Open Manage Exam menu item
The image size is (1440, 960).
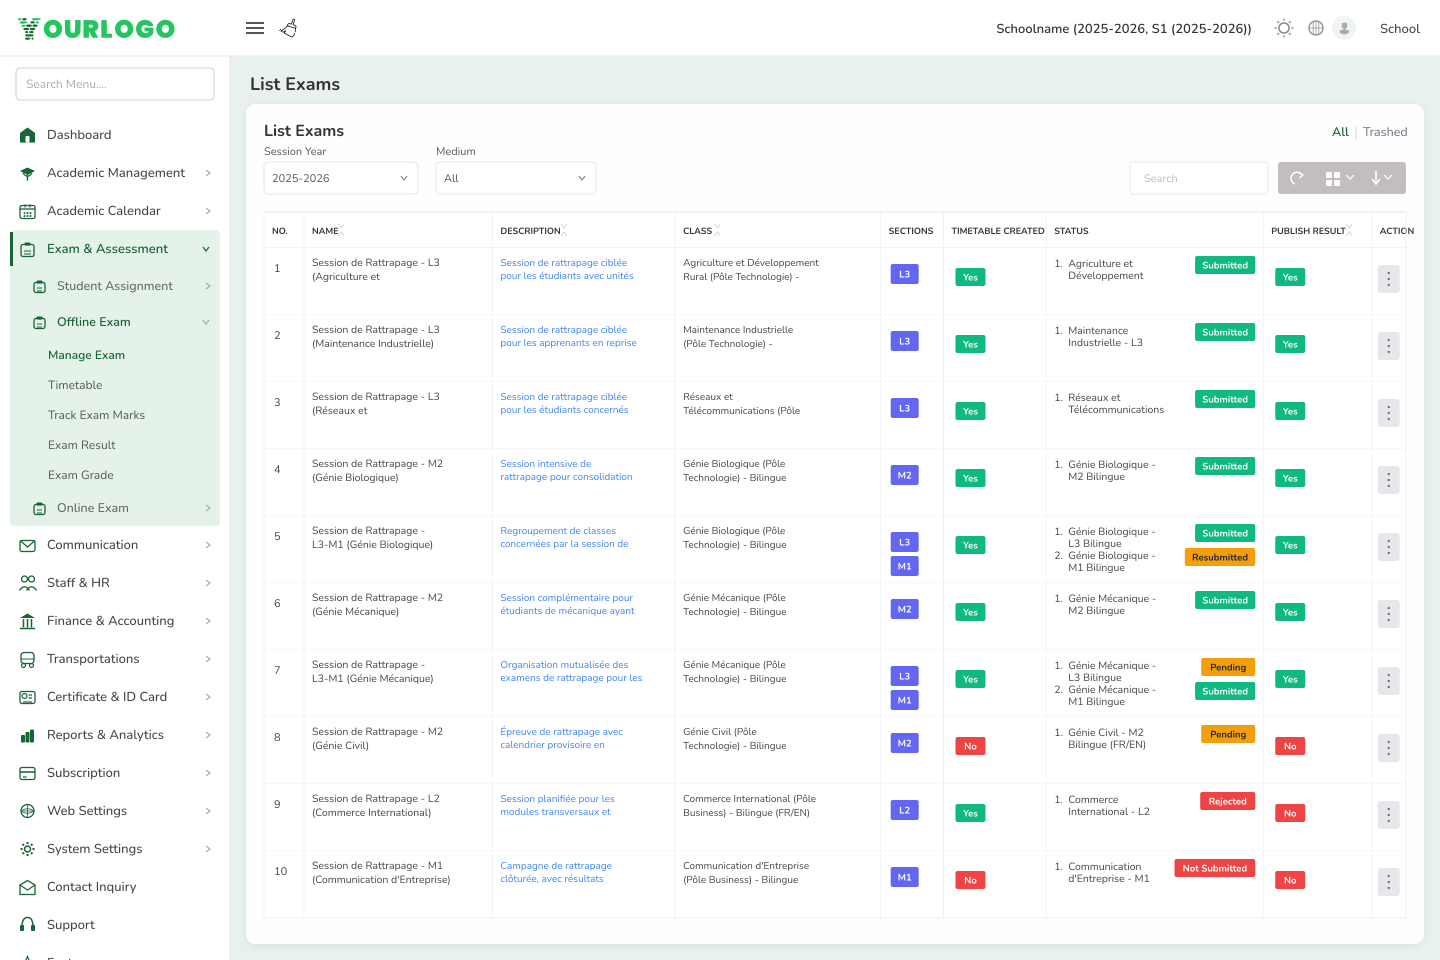tap(86, 355)
